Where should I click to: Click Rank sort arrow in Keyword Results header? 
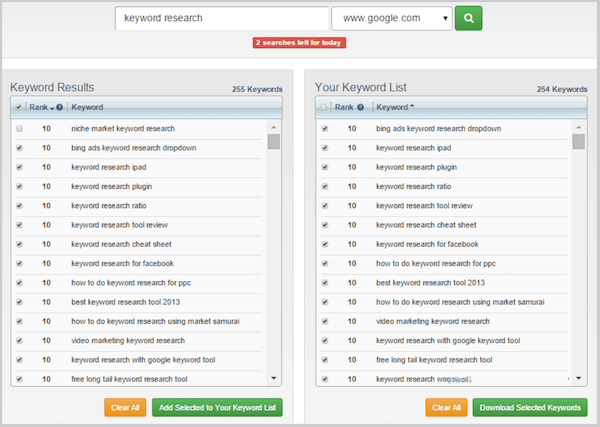pos(52,109)
